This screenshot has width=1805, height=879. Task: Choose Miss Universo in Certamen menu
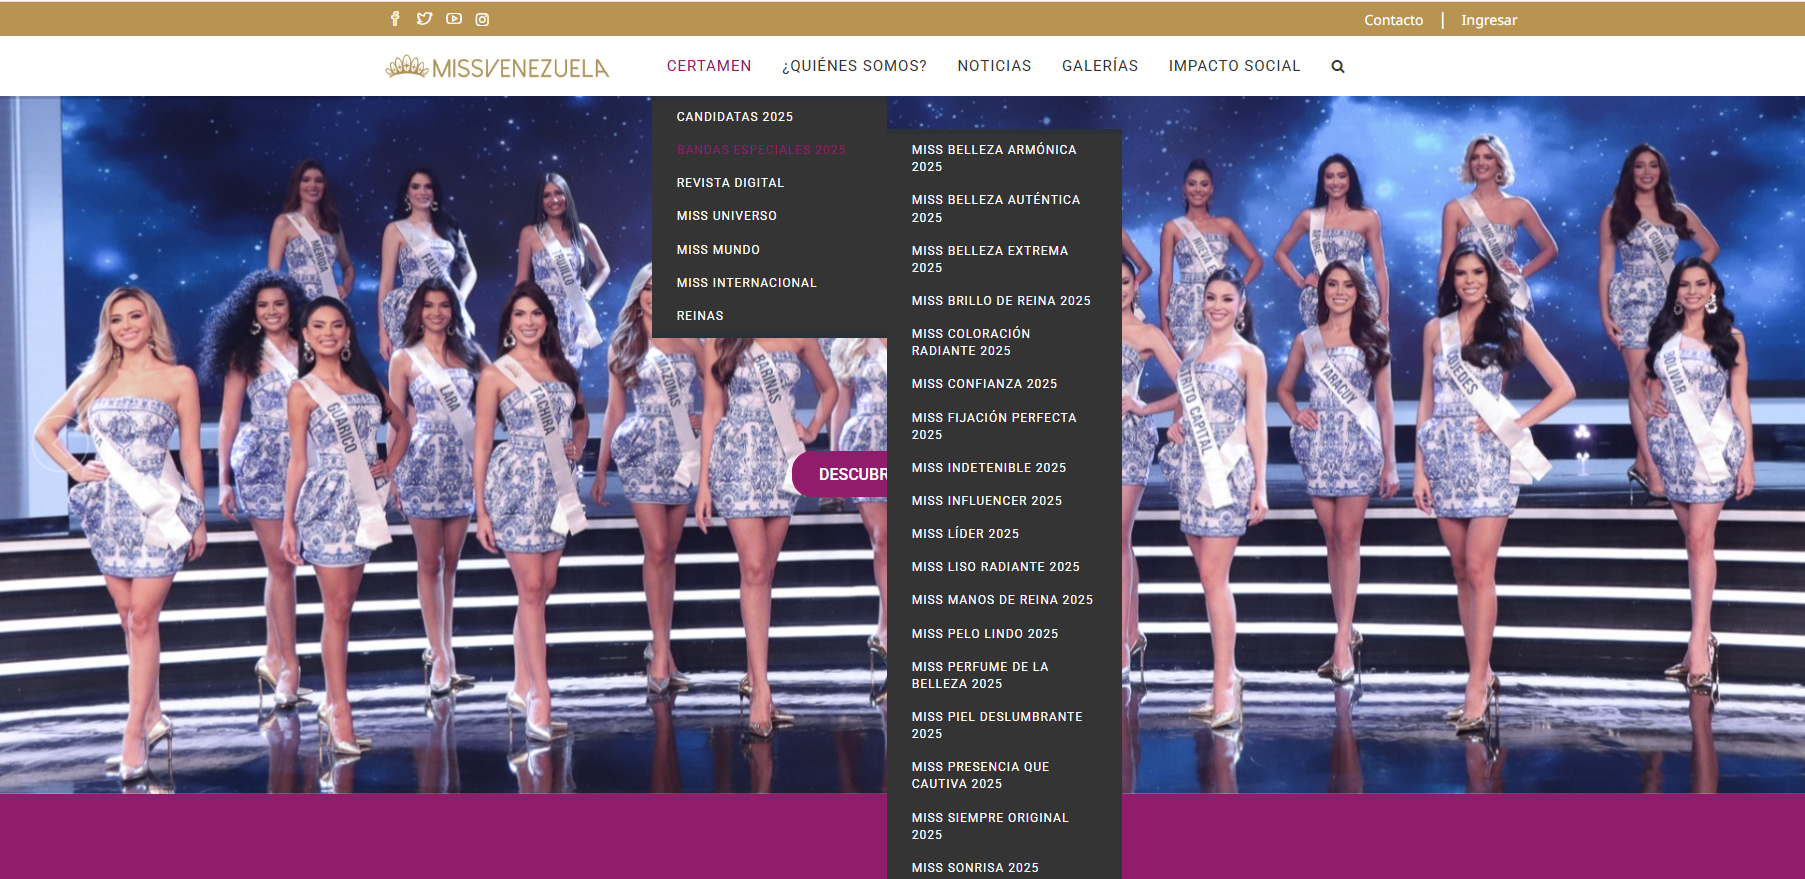[726, 216]
